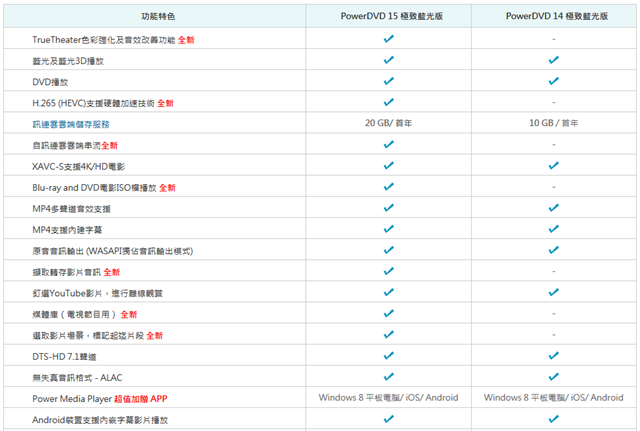Select the H.265 (HEVC)支援硬體加速技術 text
This screenshot has height=431, width=640.
tap(93, 103)
